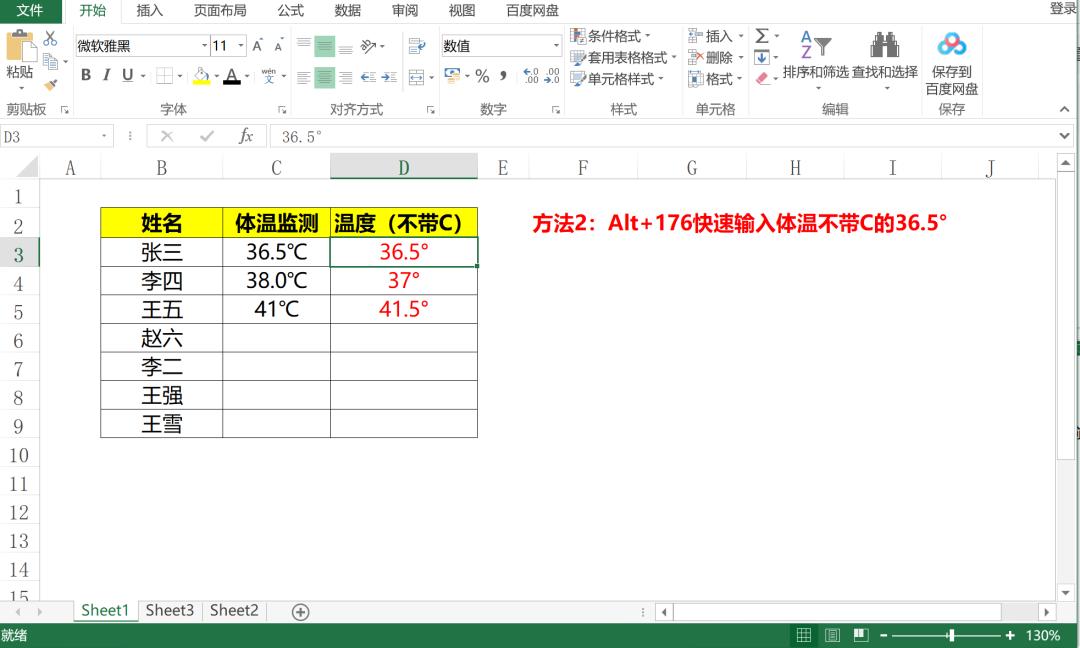
Task: Open the font name dropdown
Action: click(204, 45)
